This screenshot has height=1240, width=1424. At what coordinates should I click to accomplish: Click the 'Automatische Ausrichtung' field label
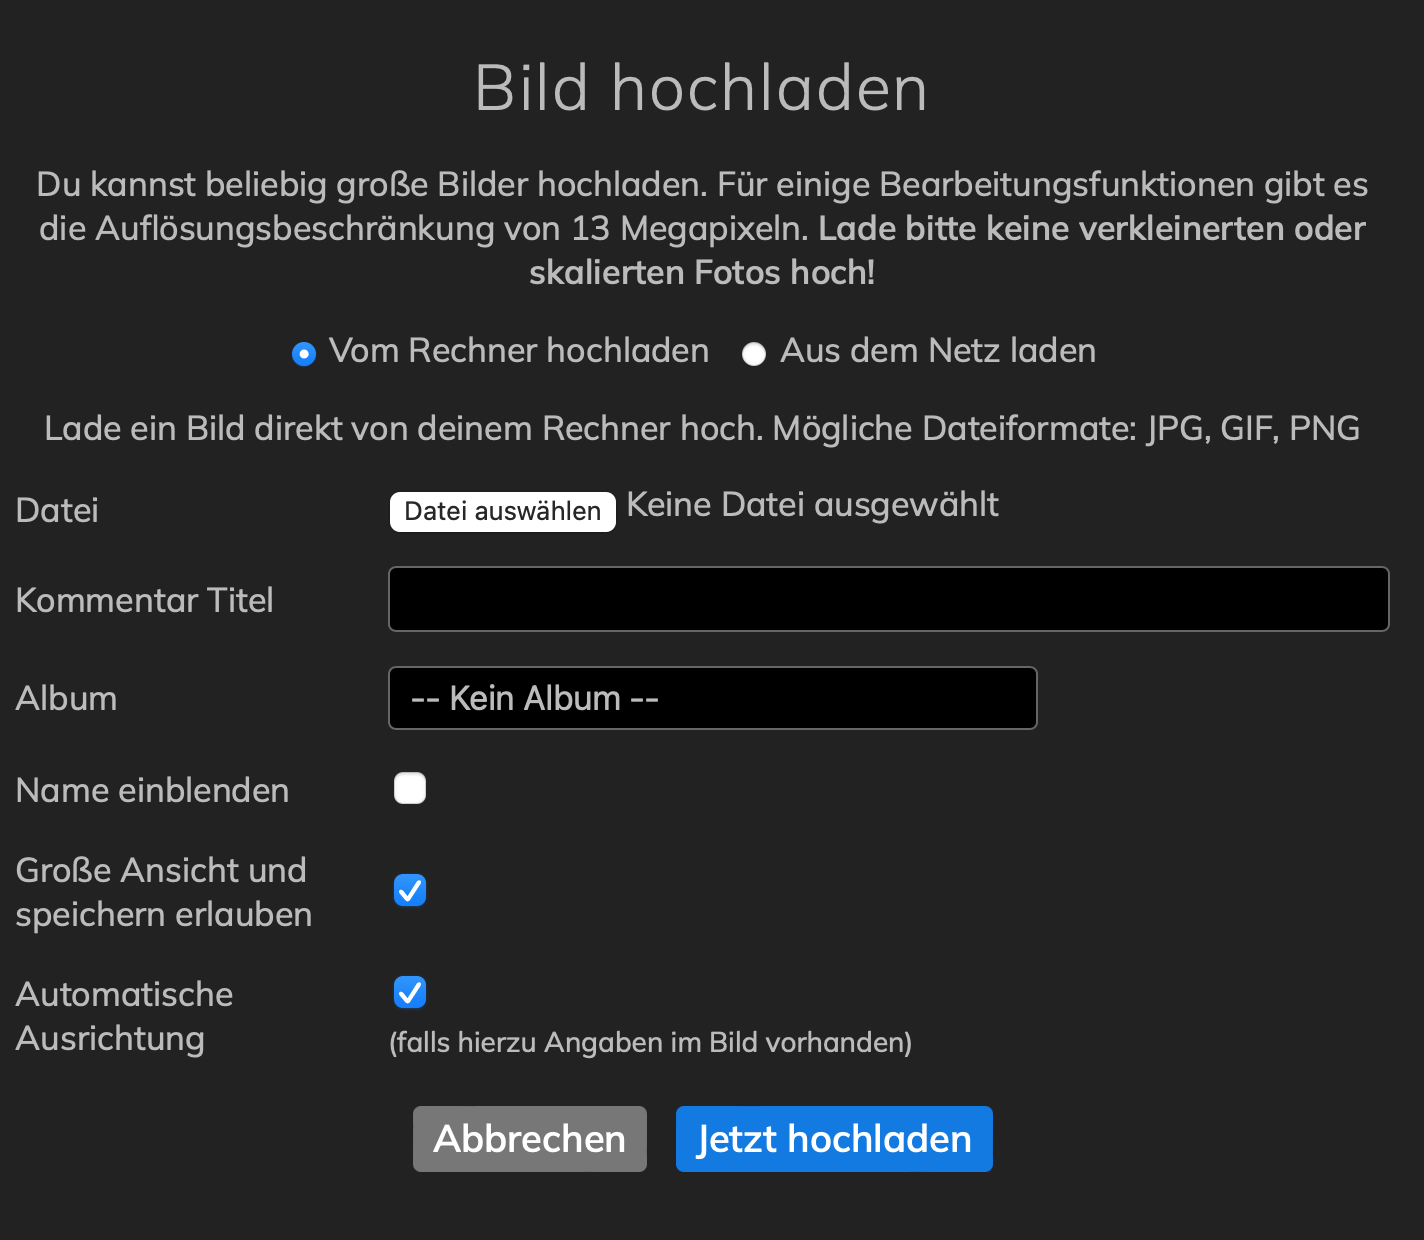click(124, 1016)
